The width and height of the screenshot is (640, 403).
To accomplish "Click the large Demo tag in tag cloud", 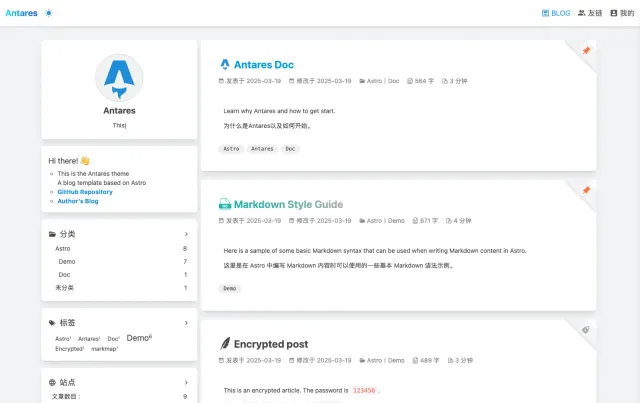I will pyautogui.click(x=139, y=338).
